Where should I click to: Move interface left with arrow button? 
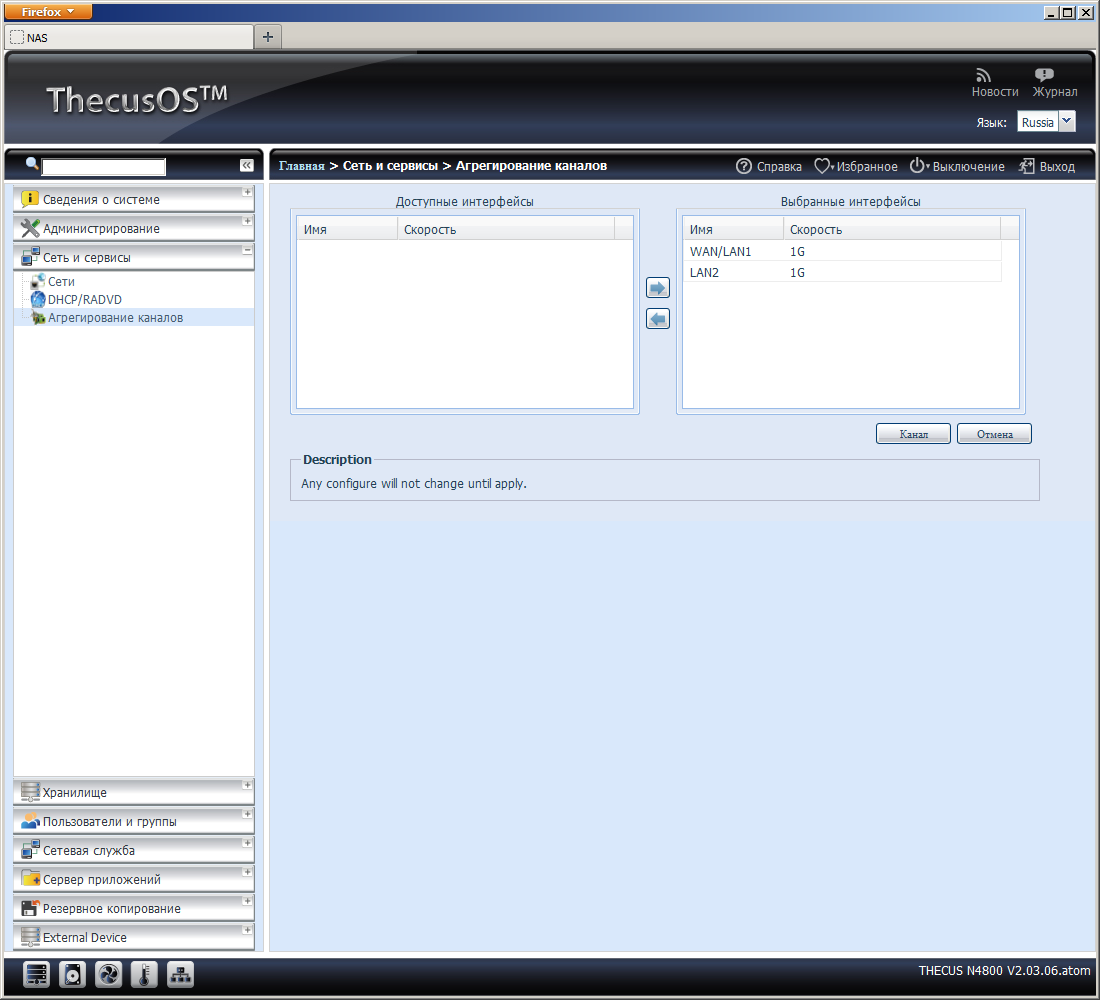tap(657, 319)
